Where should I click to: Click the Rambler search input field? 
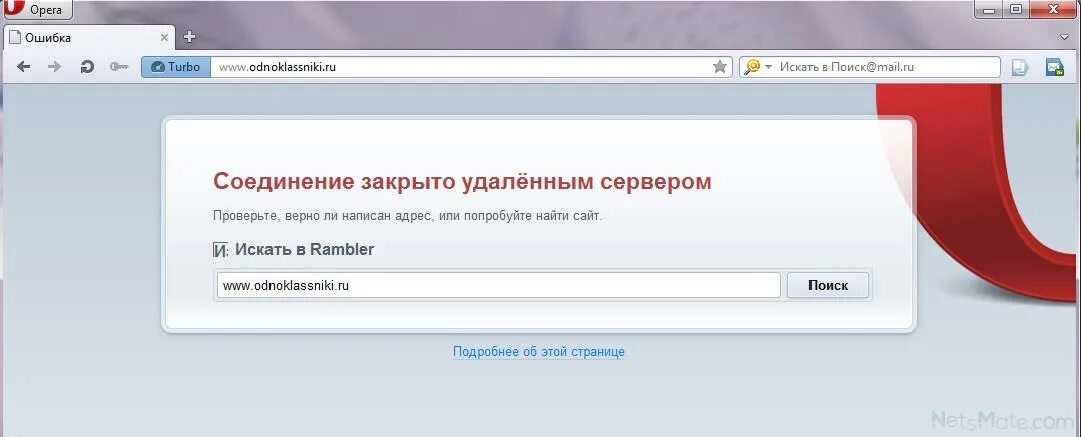click(498, 285)
